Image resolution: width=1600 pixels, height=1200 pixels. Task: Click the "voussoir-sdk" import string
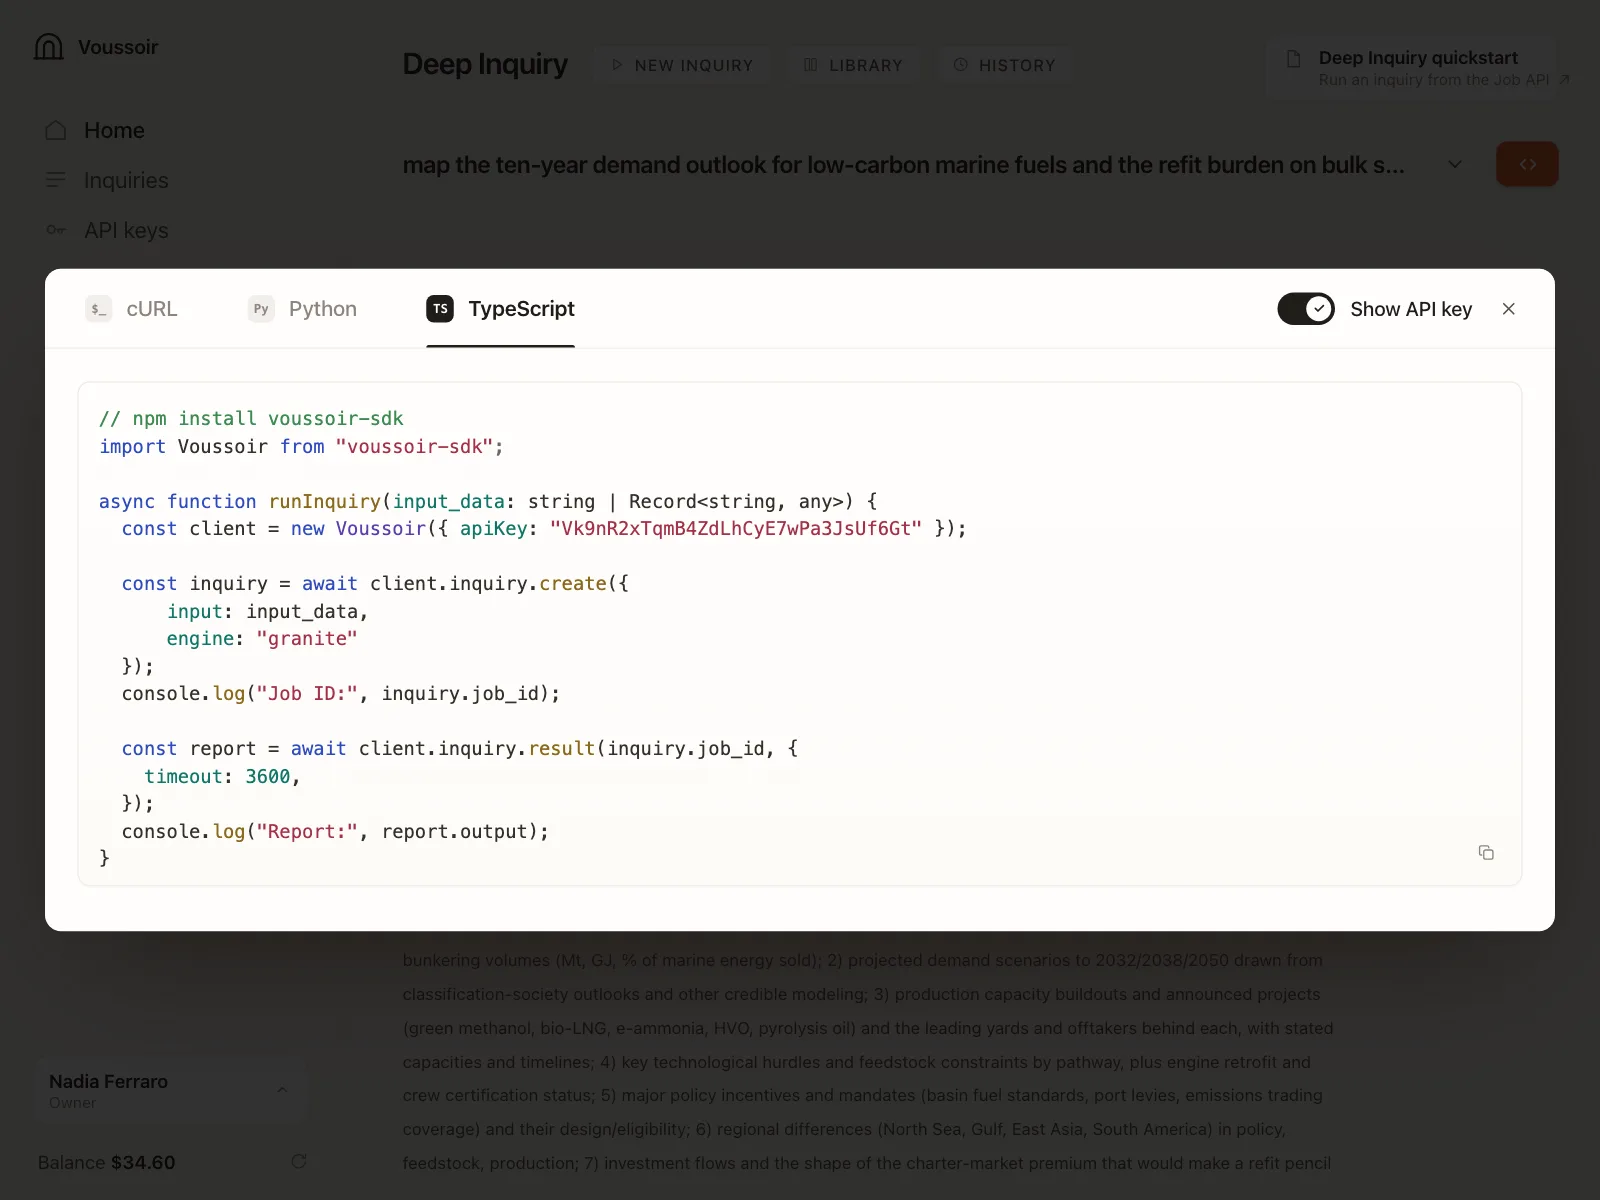coord(414,447)
